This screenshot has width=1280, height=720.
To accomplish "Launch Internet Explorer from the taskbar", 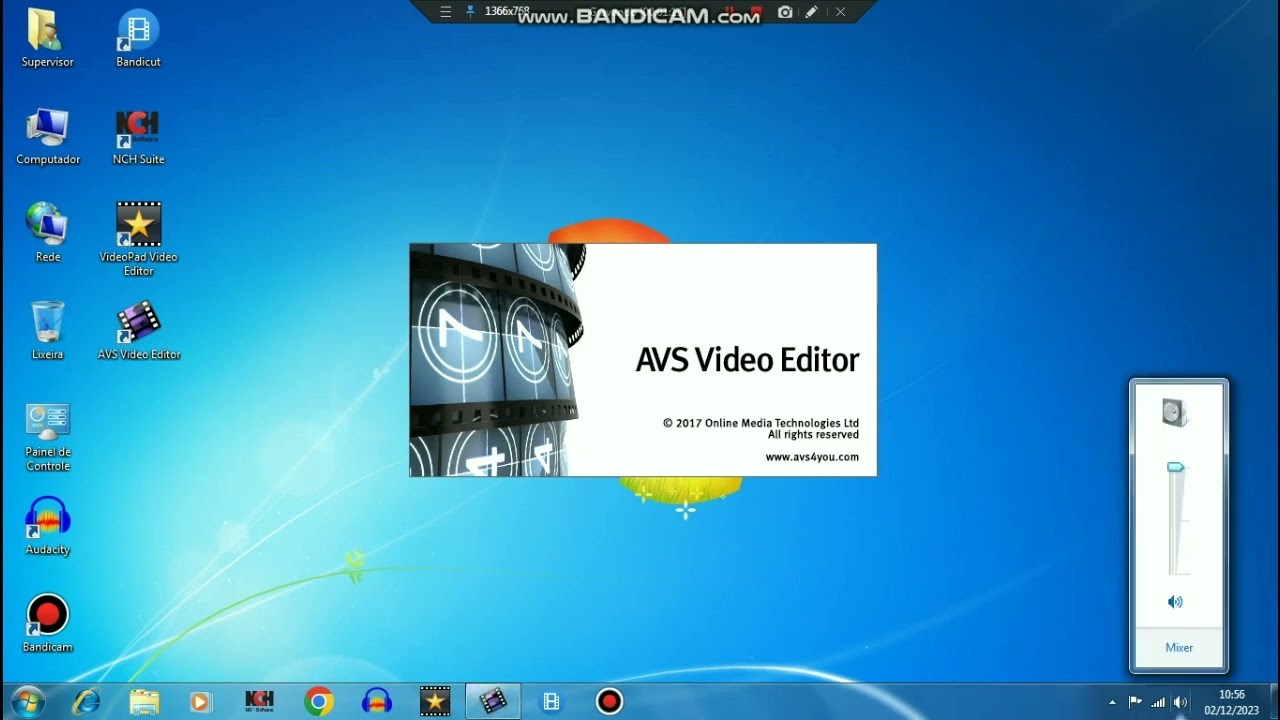I will [87, 702].
